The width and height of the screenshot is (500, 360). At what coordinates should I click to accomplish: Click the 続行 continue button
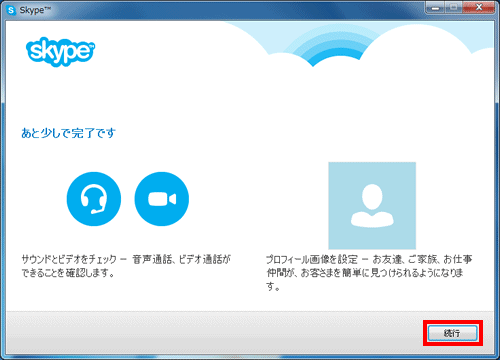point(452,333)
